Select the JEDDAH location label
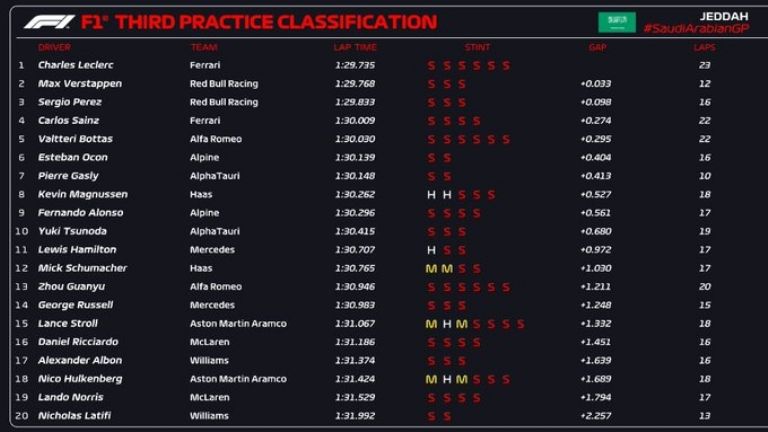This screenshot has width=768, height=432. (x=723, y=15)
